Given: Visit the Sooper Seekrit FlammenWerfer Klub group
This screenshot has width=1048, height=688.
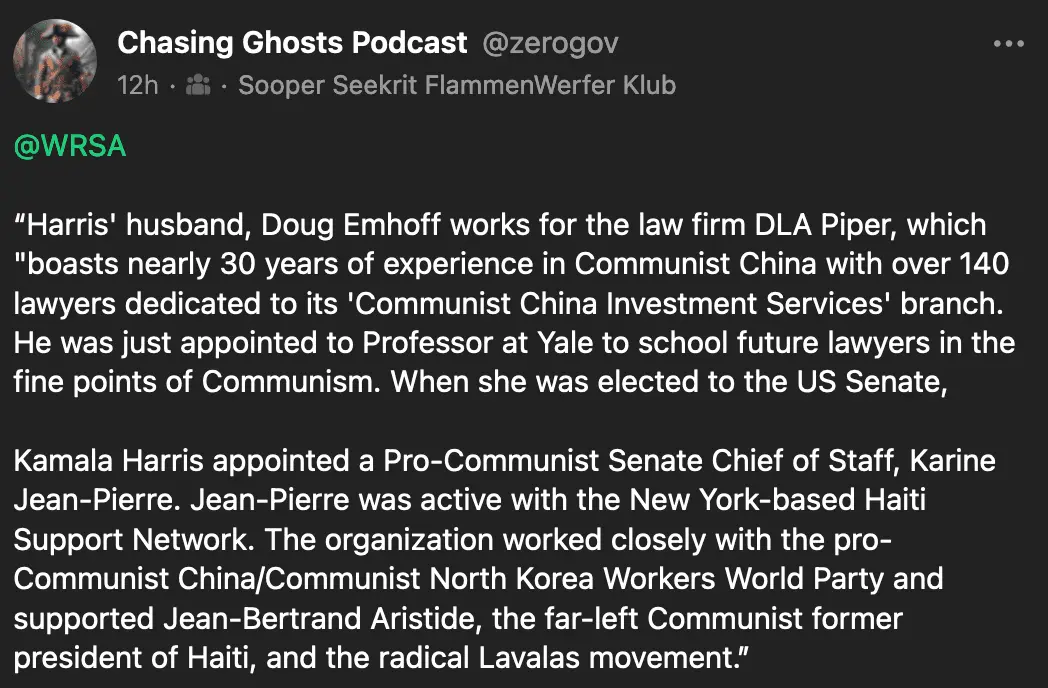Looking at the screenshot, I should (x=457, y=85).
